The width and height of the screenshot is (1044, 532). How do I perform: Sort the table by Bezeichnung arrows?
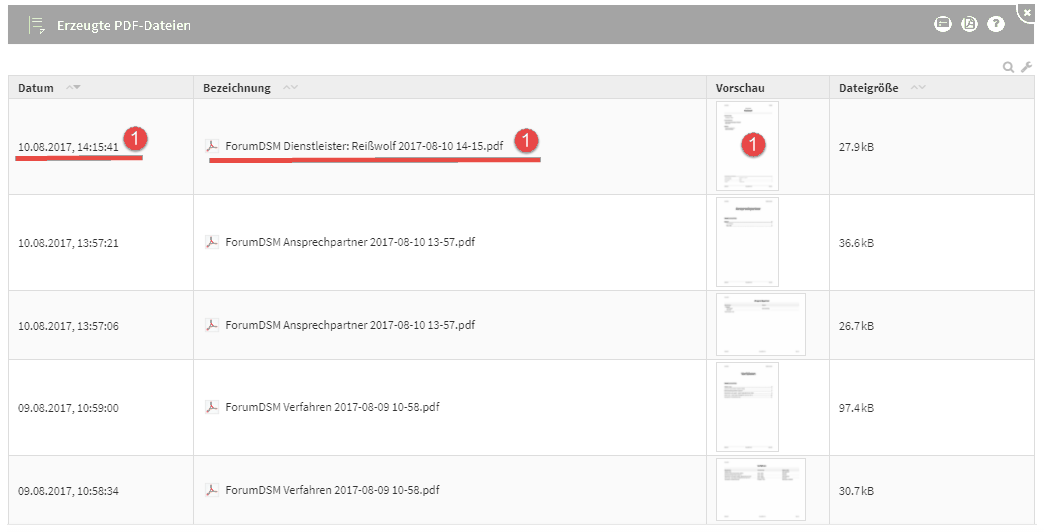tap(290, 87)
